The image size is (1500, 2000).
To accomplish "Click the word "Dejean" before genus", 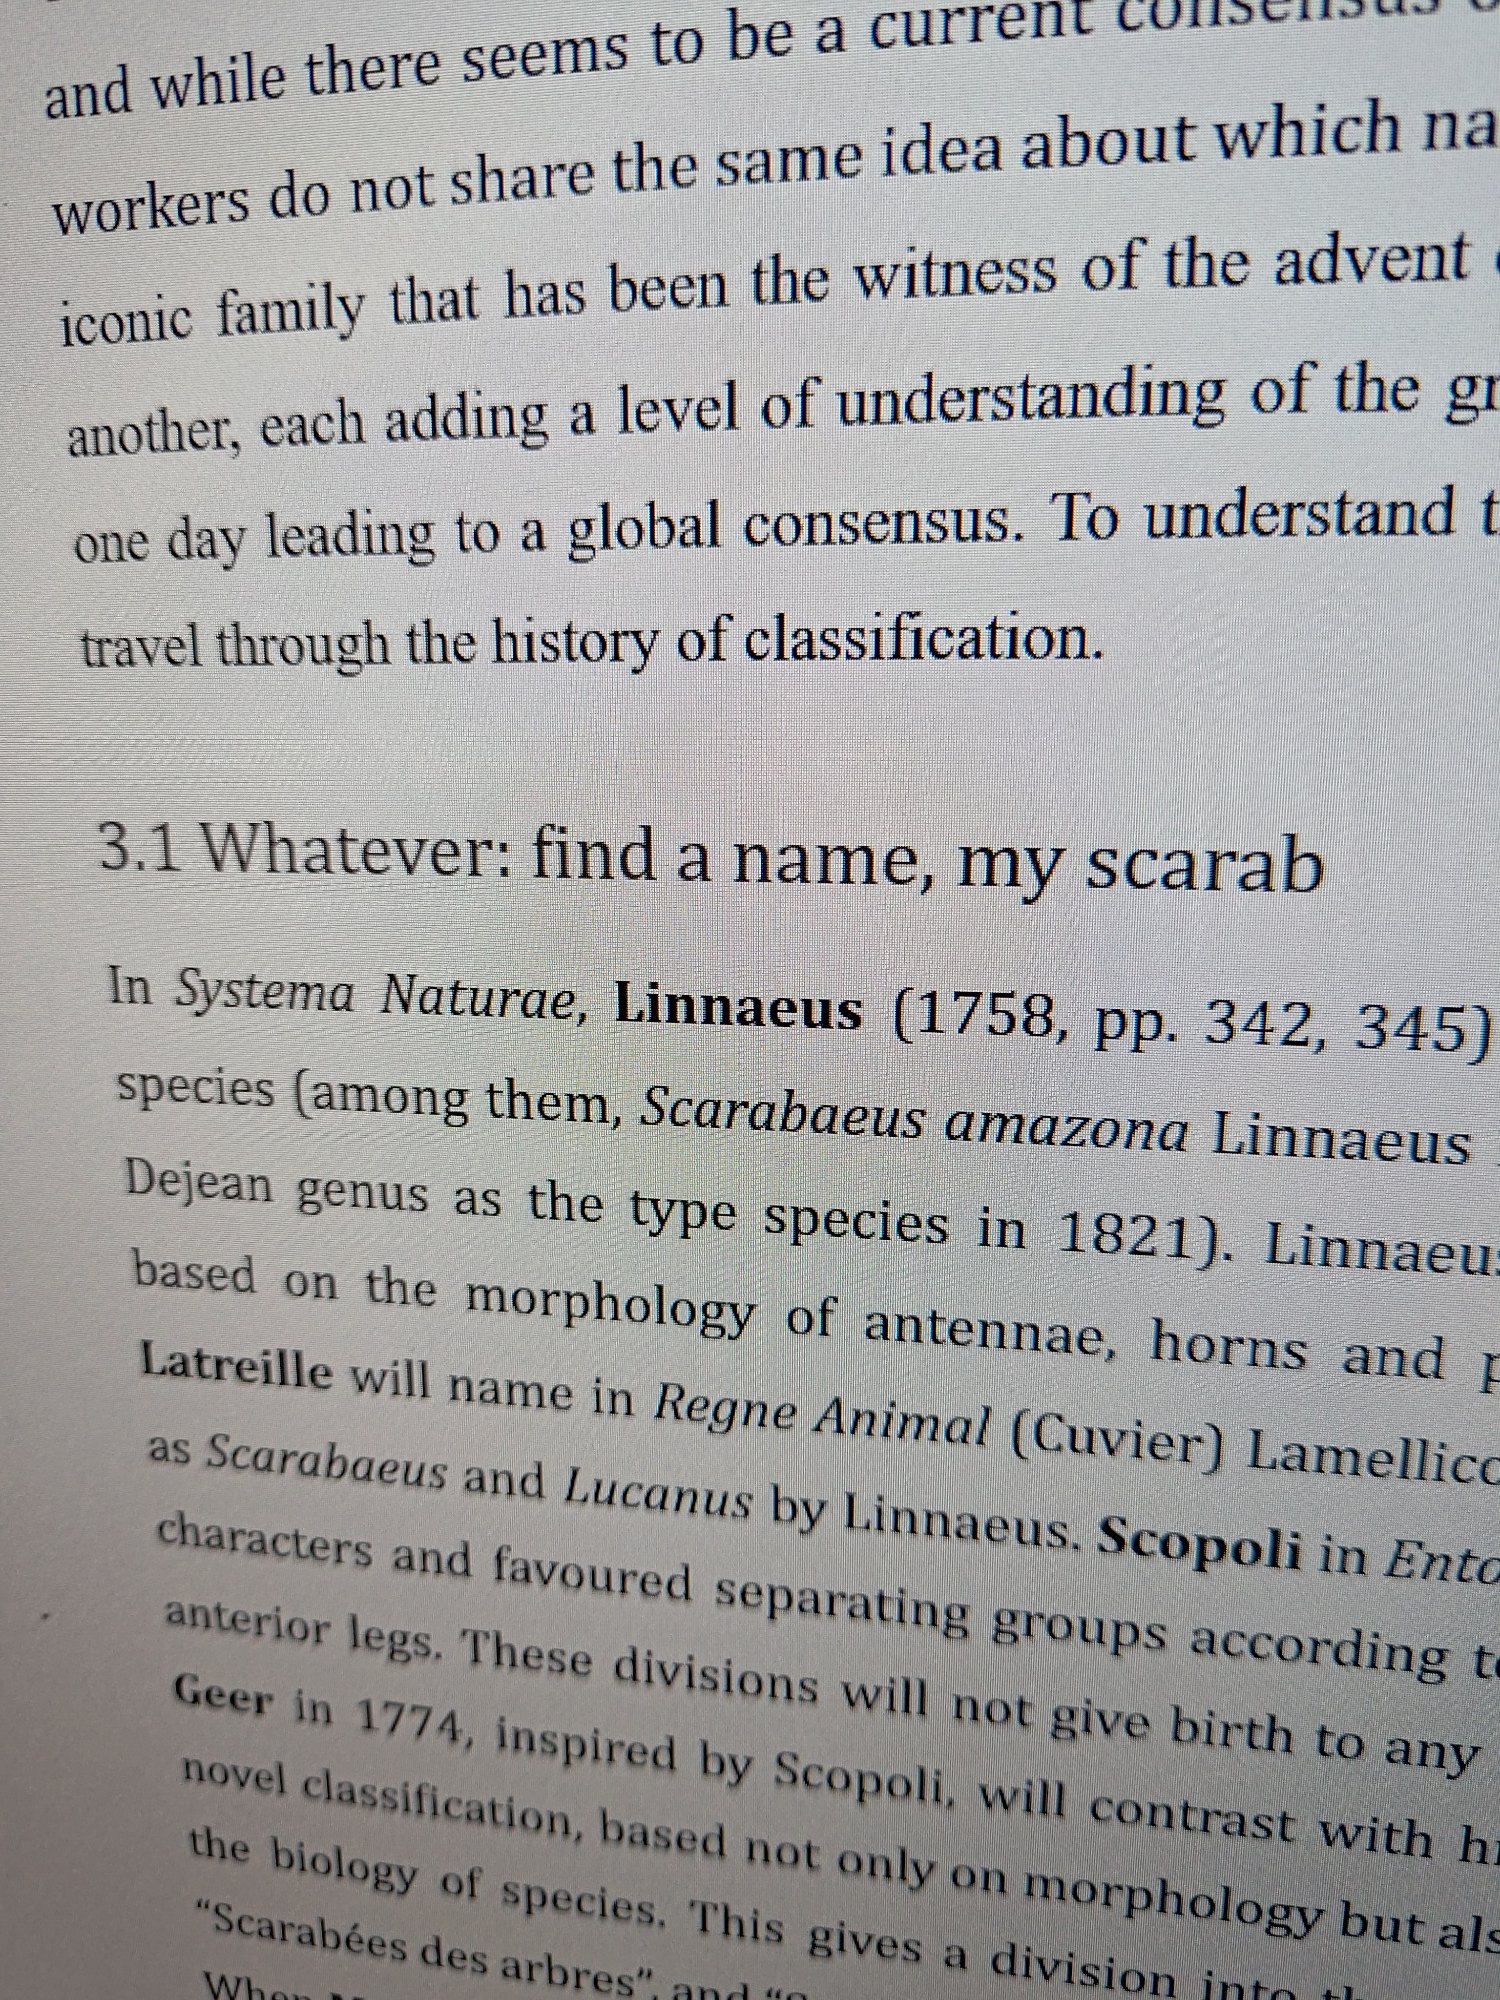I will 199,1185.
